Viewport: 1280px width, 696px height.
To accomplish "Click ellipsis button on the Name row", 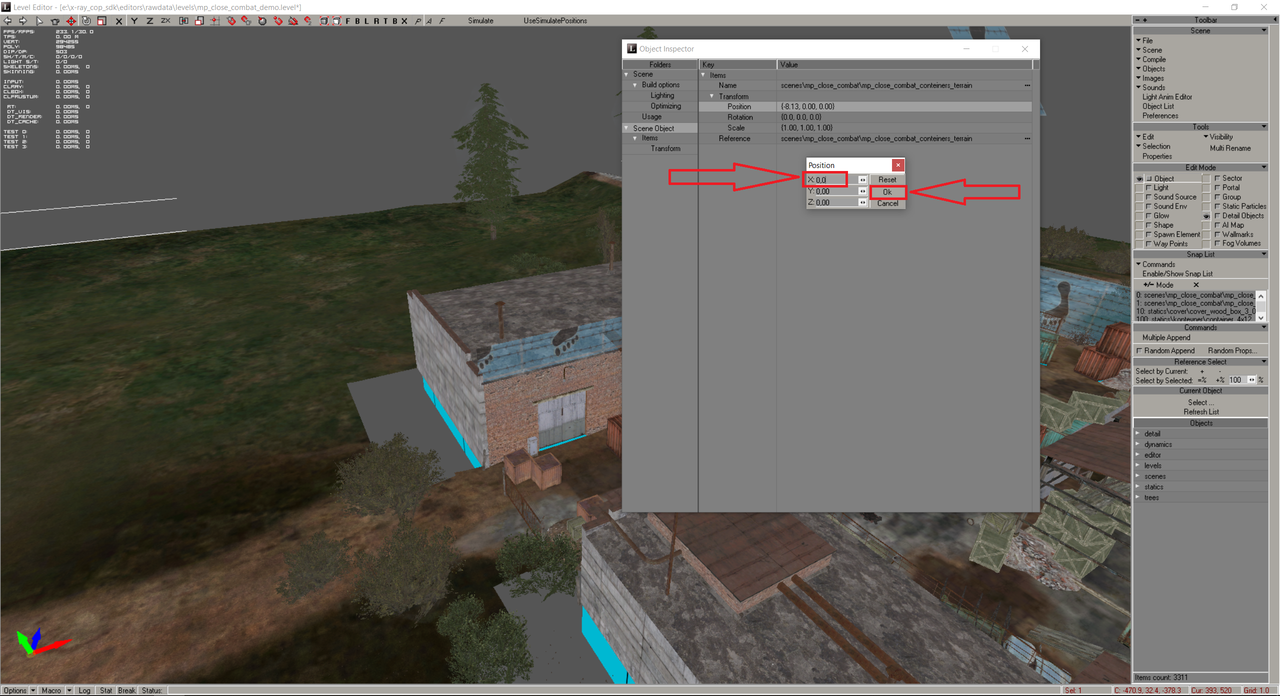I will (x=1027, y=85).
